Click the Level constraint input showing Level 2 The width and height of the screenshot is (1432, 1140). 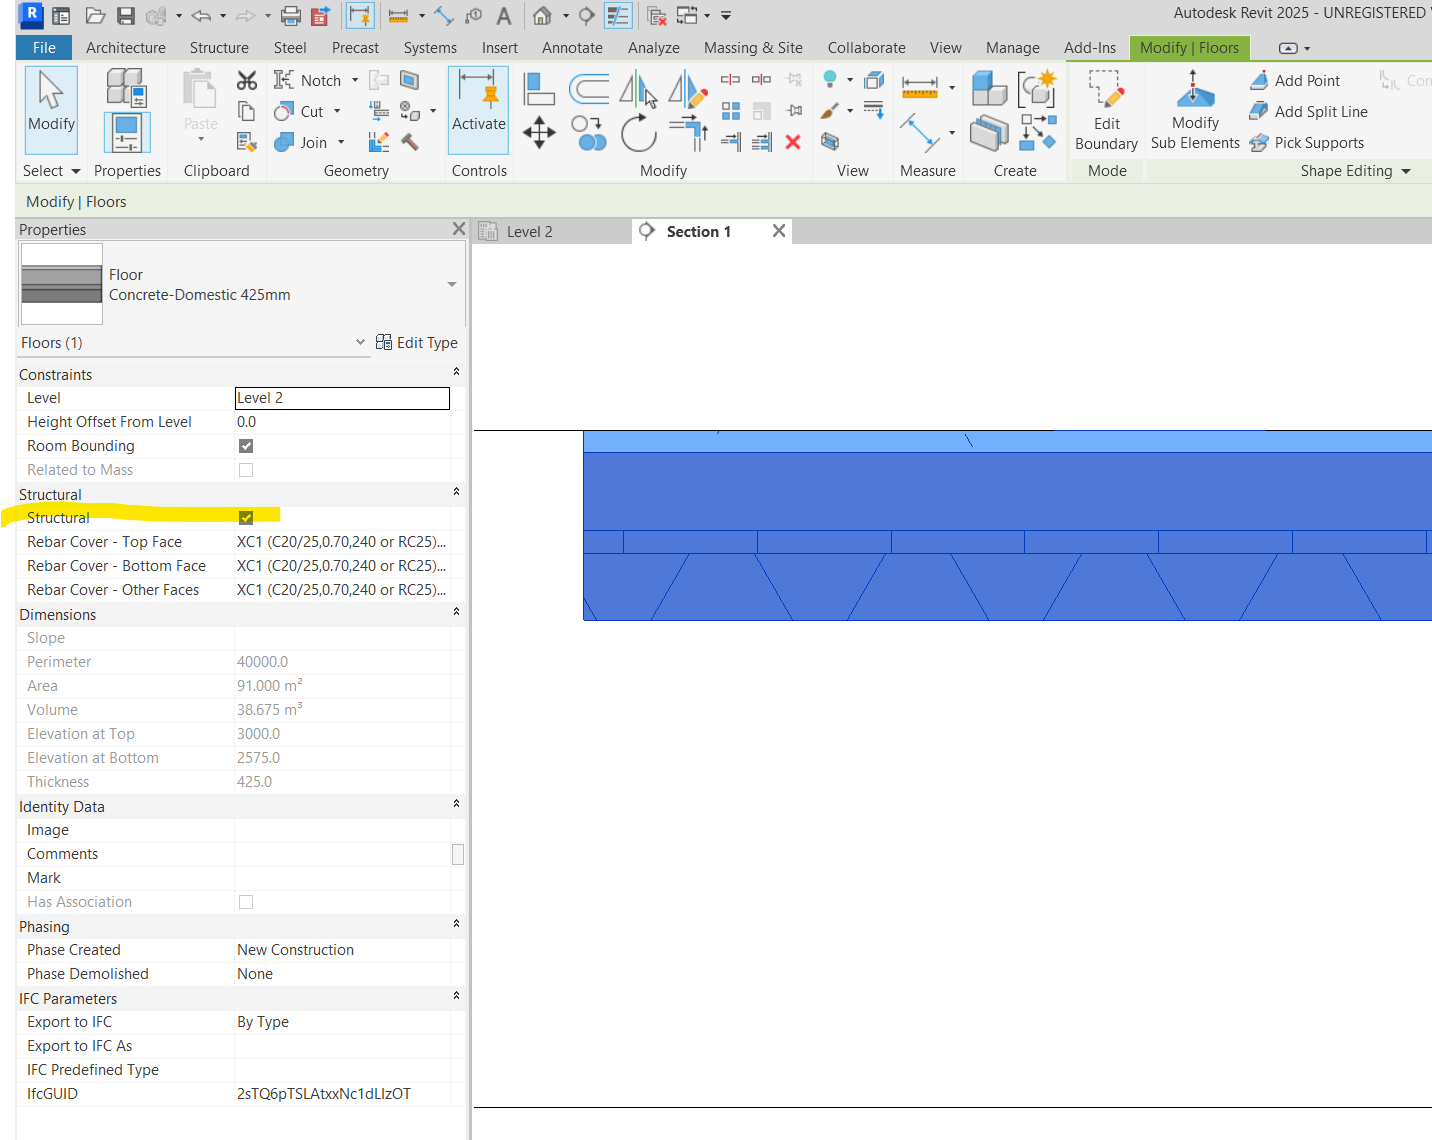click(x=341, y=397)
